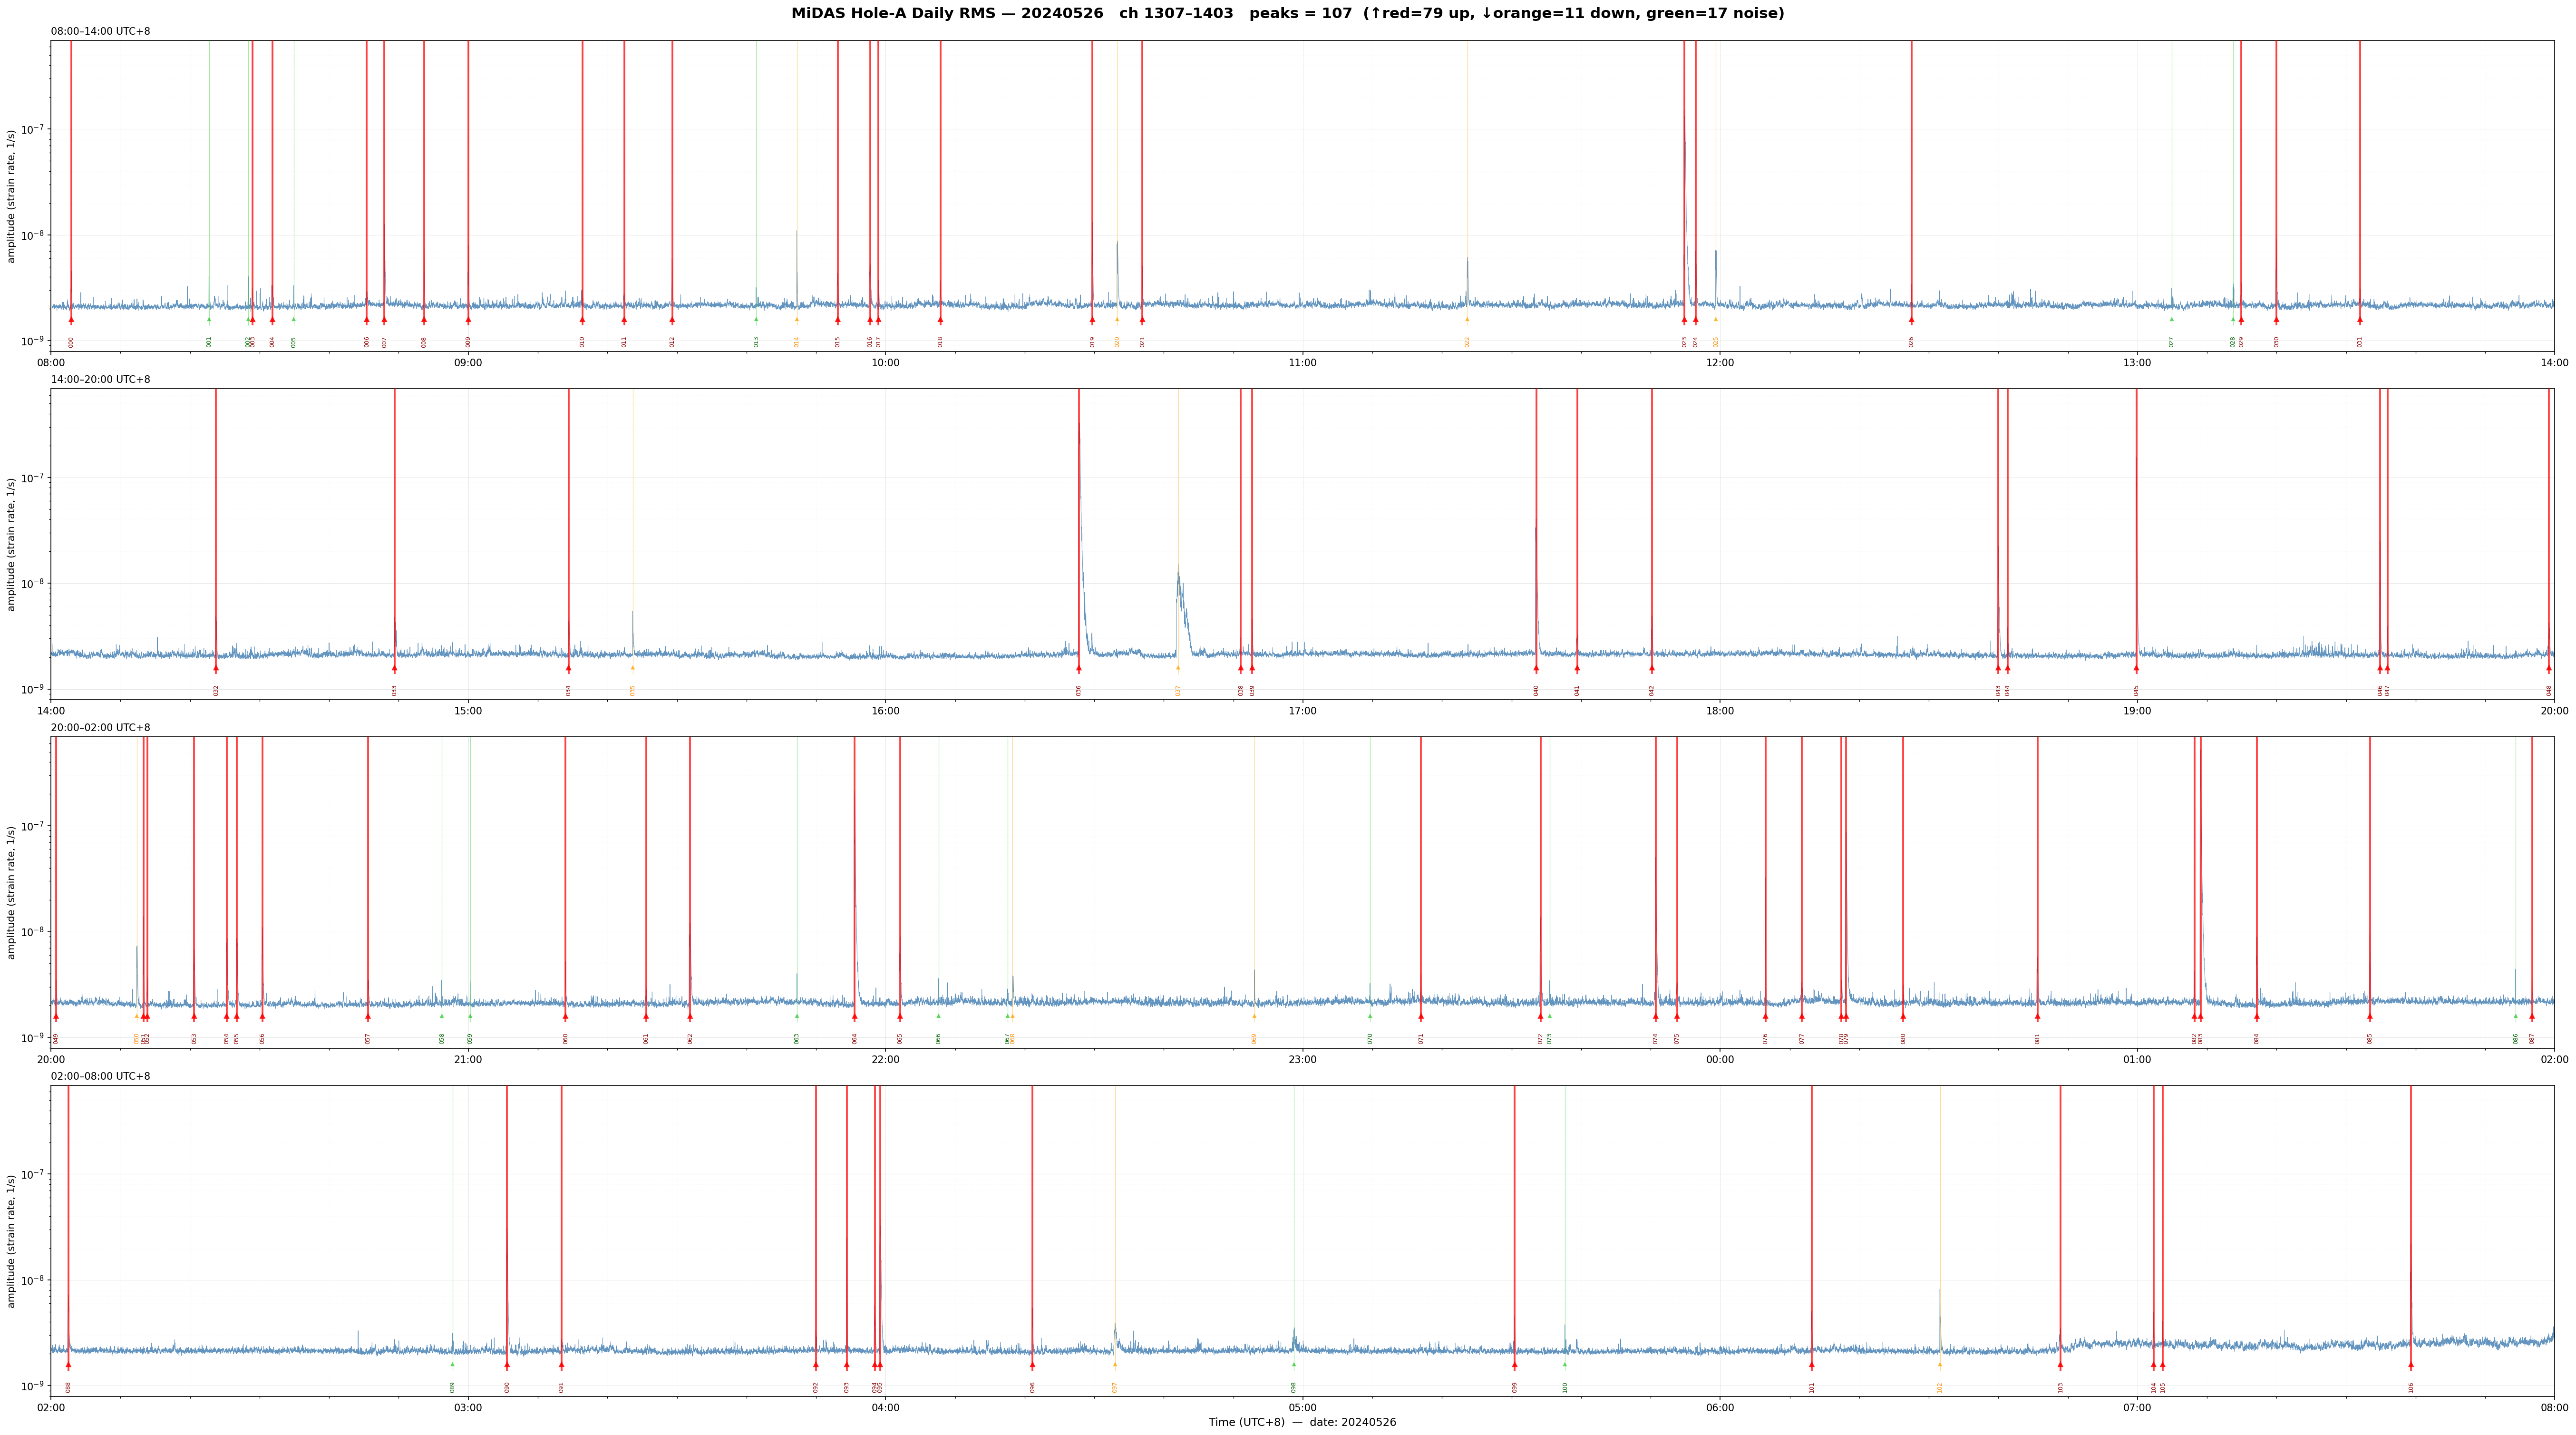The height and width of the screenshot is (1435, 2576).
Task: Select the orange down marker 035
Action: [632, 667]
